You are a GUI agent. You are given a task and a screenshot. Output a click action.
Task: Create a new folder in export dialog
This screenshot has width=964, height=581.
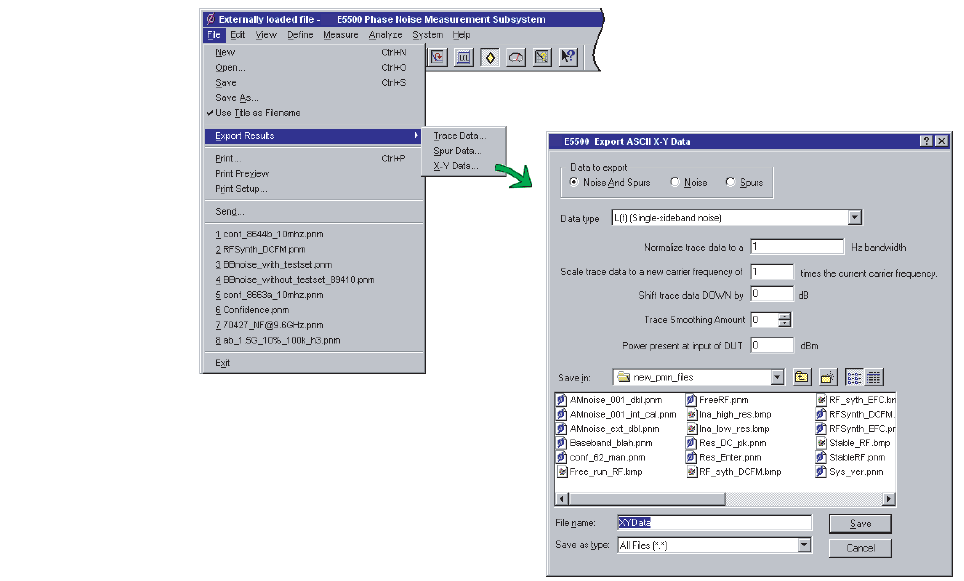[x=828, y=377]
